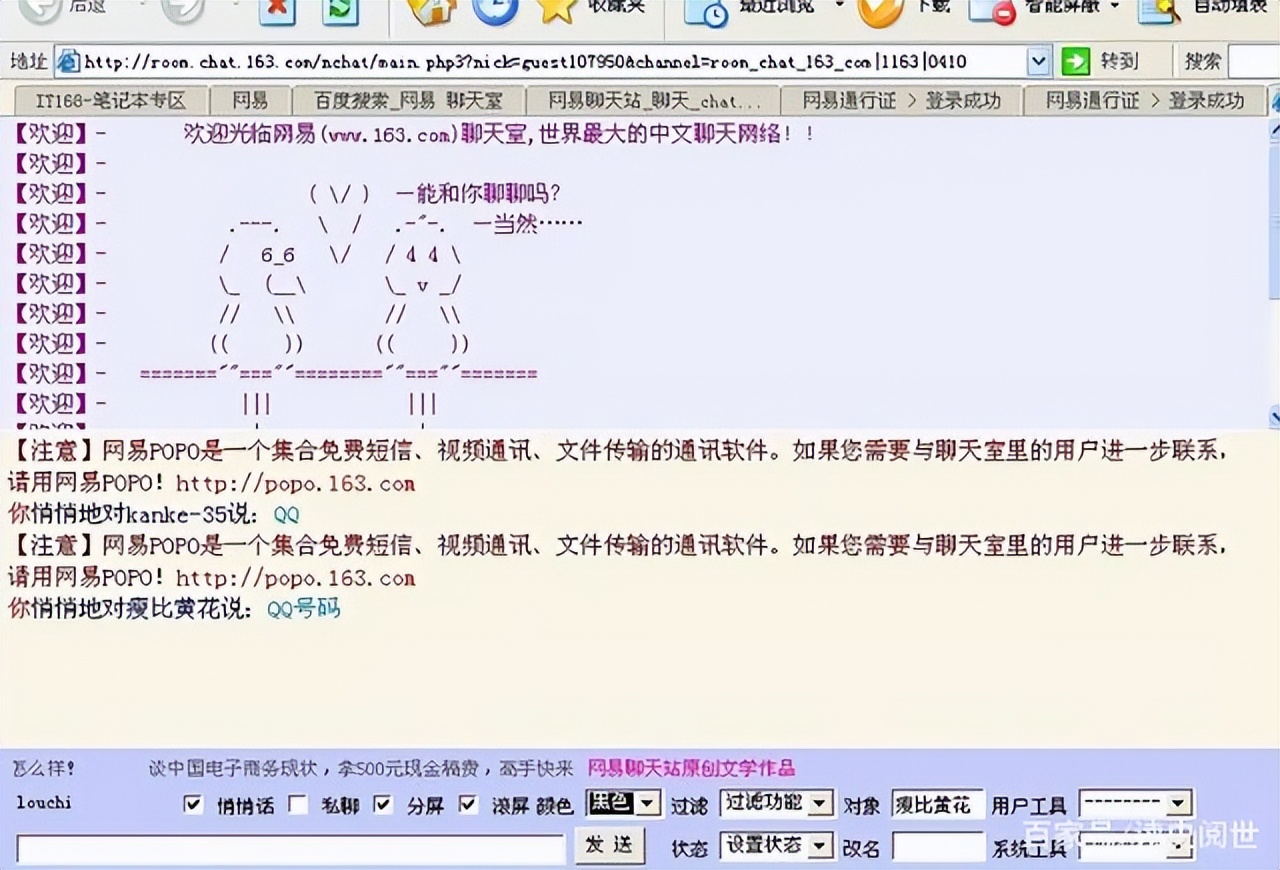Click the Back navigation icon
This screenshot has width=1280, height=870.
click(x=37, y=10)
